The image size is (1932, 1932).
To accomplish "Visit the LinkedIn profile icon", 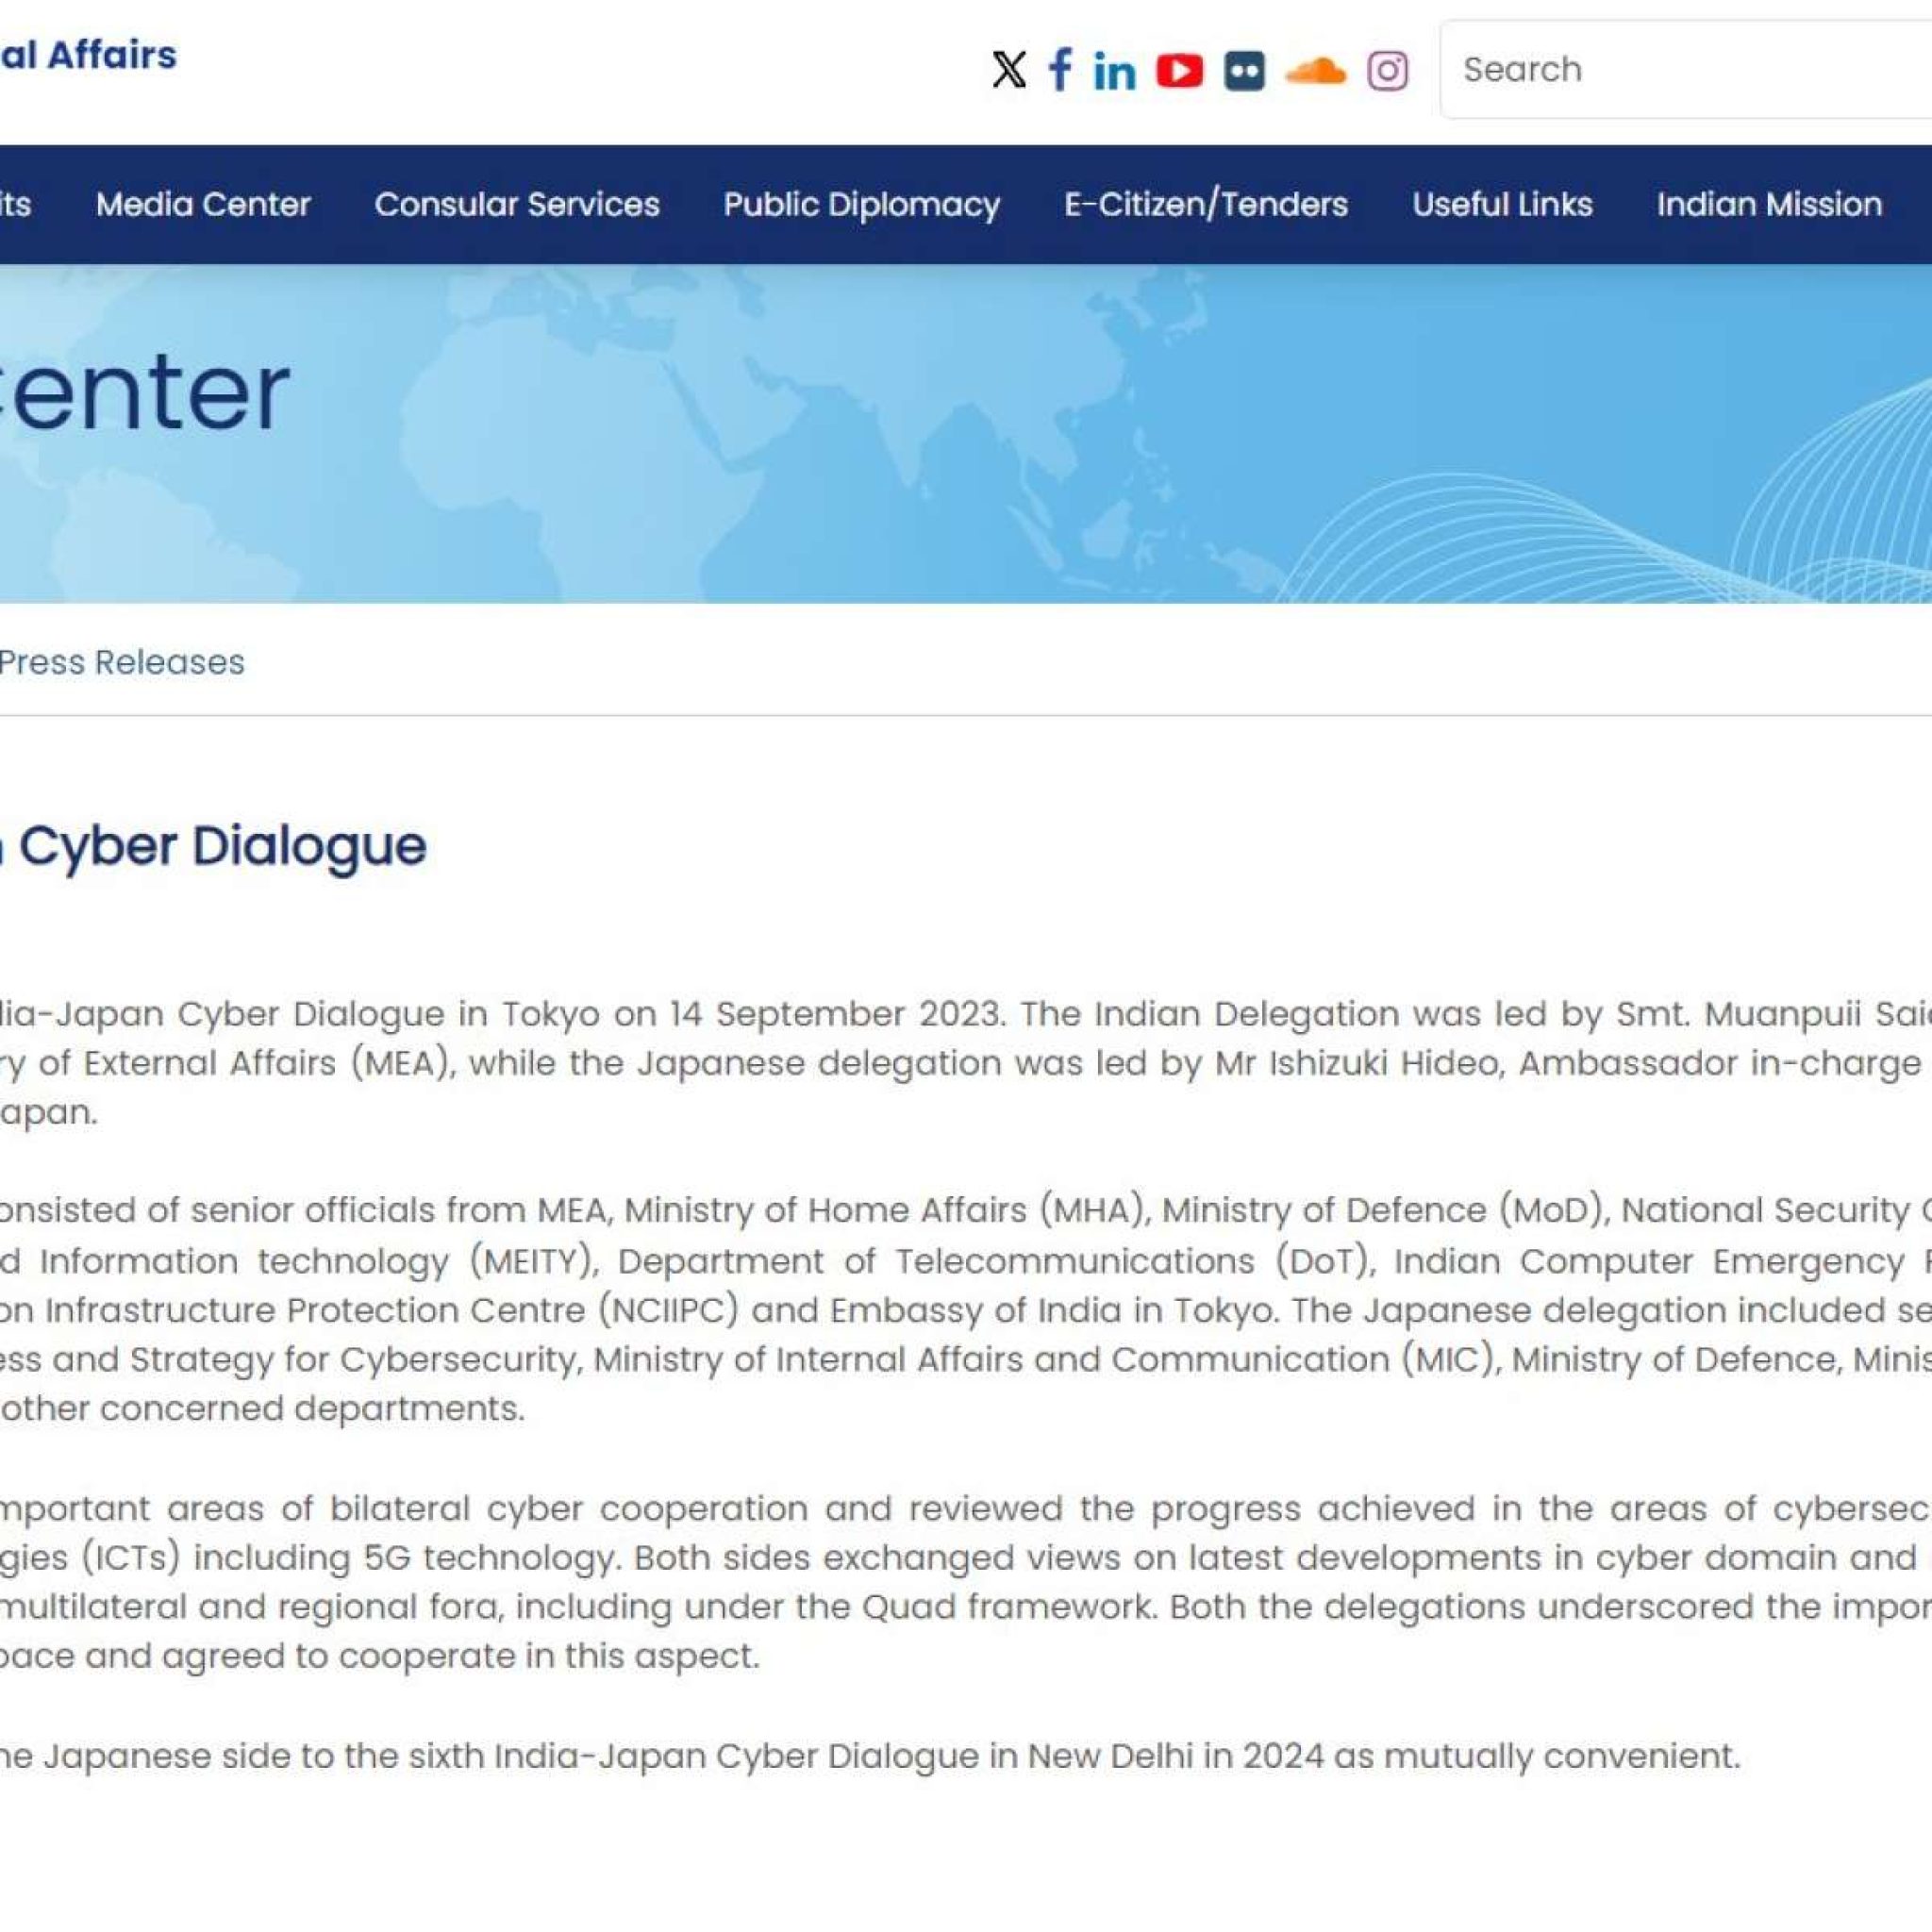I will [x=1114, y=71].
